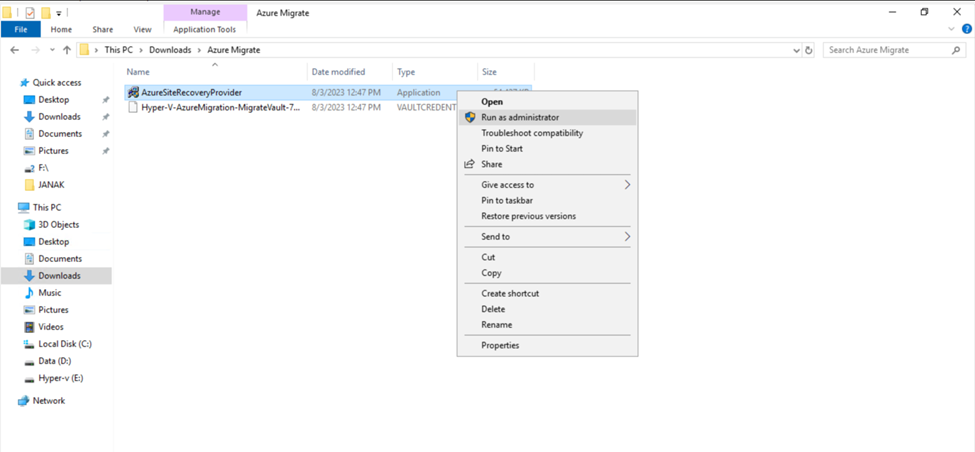
Task: Open Properties from context menu
Action: (x=547, y=345)
